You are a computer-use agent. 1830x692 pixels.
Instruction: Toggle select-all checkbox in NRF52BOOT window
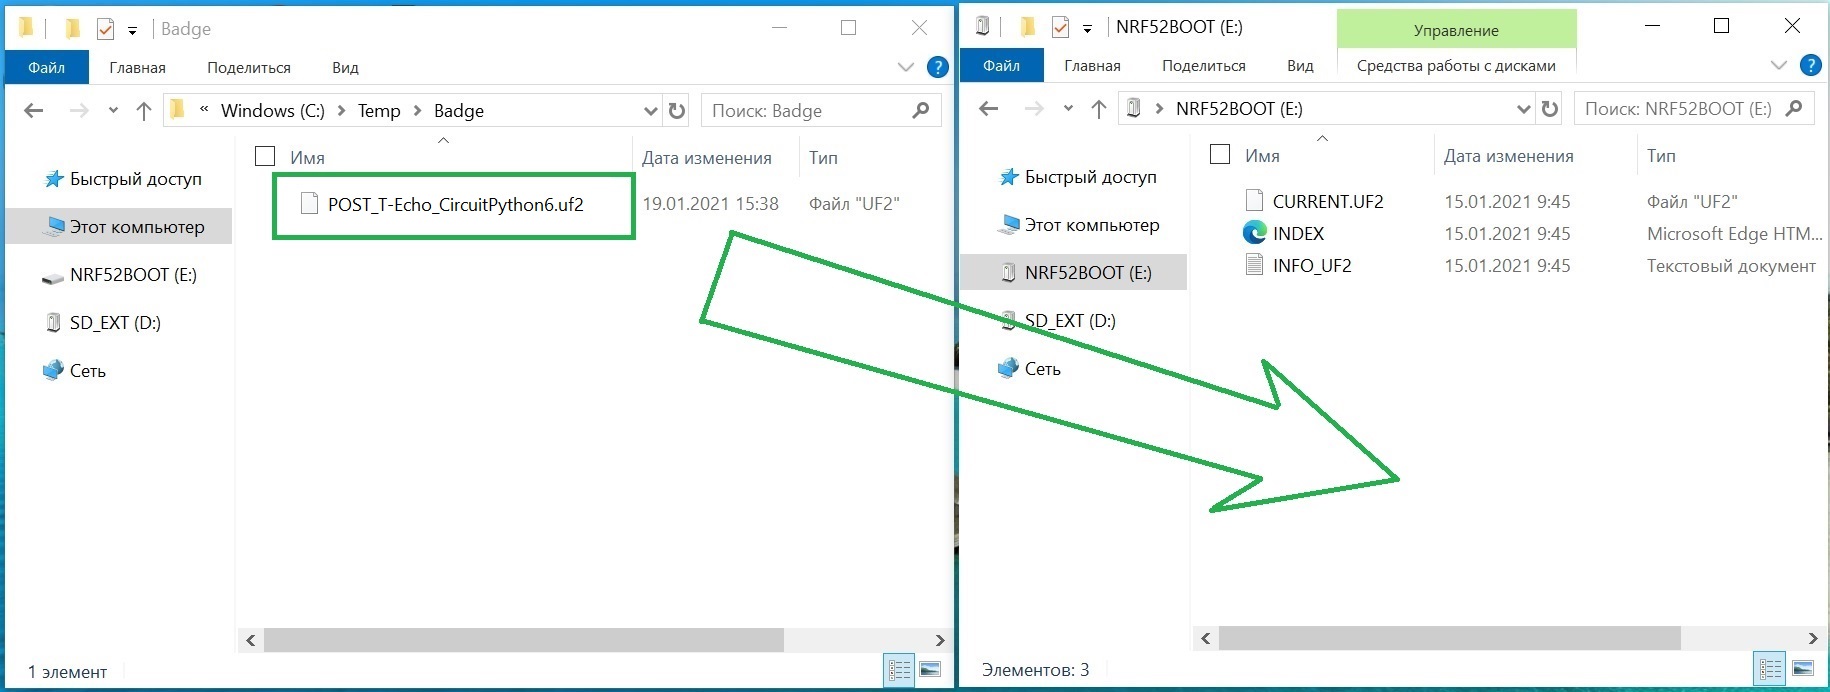pyautogui.click(x=1220, y=154)
